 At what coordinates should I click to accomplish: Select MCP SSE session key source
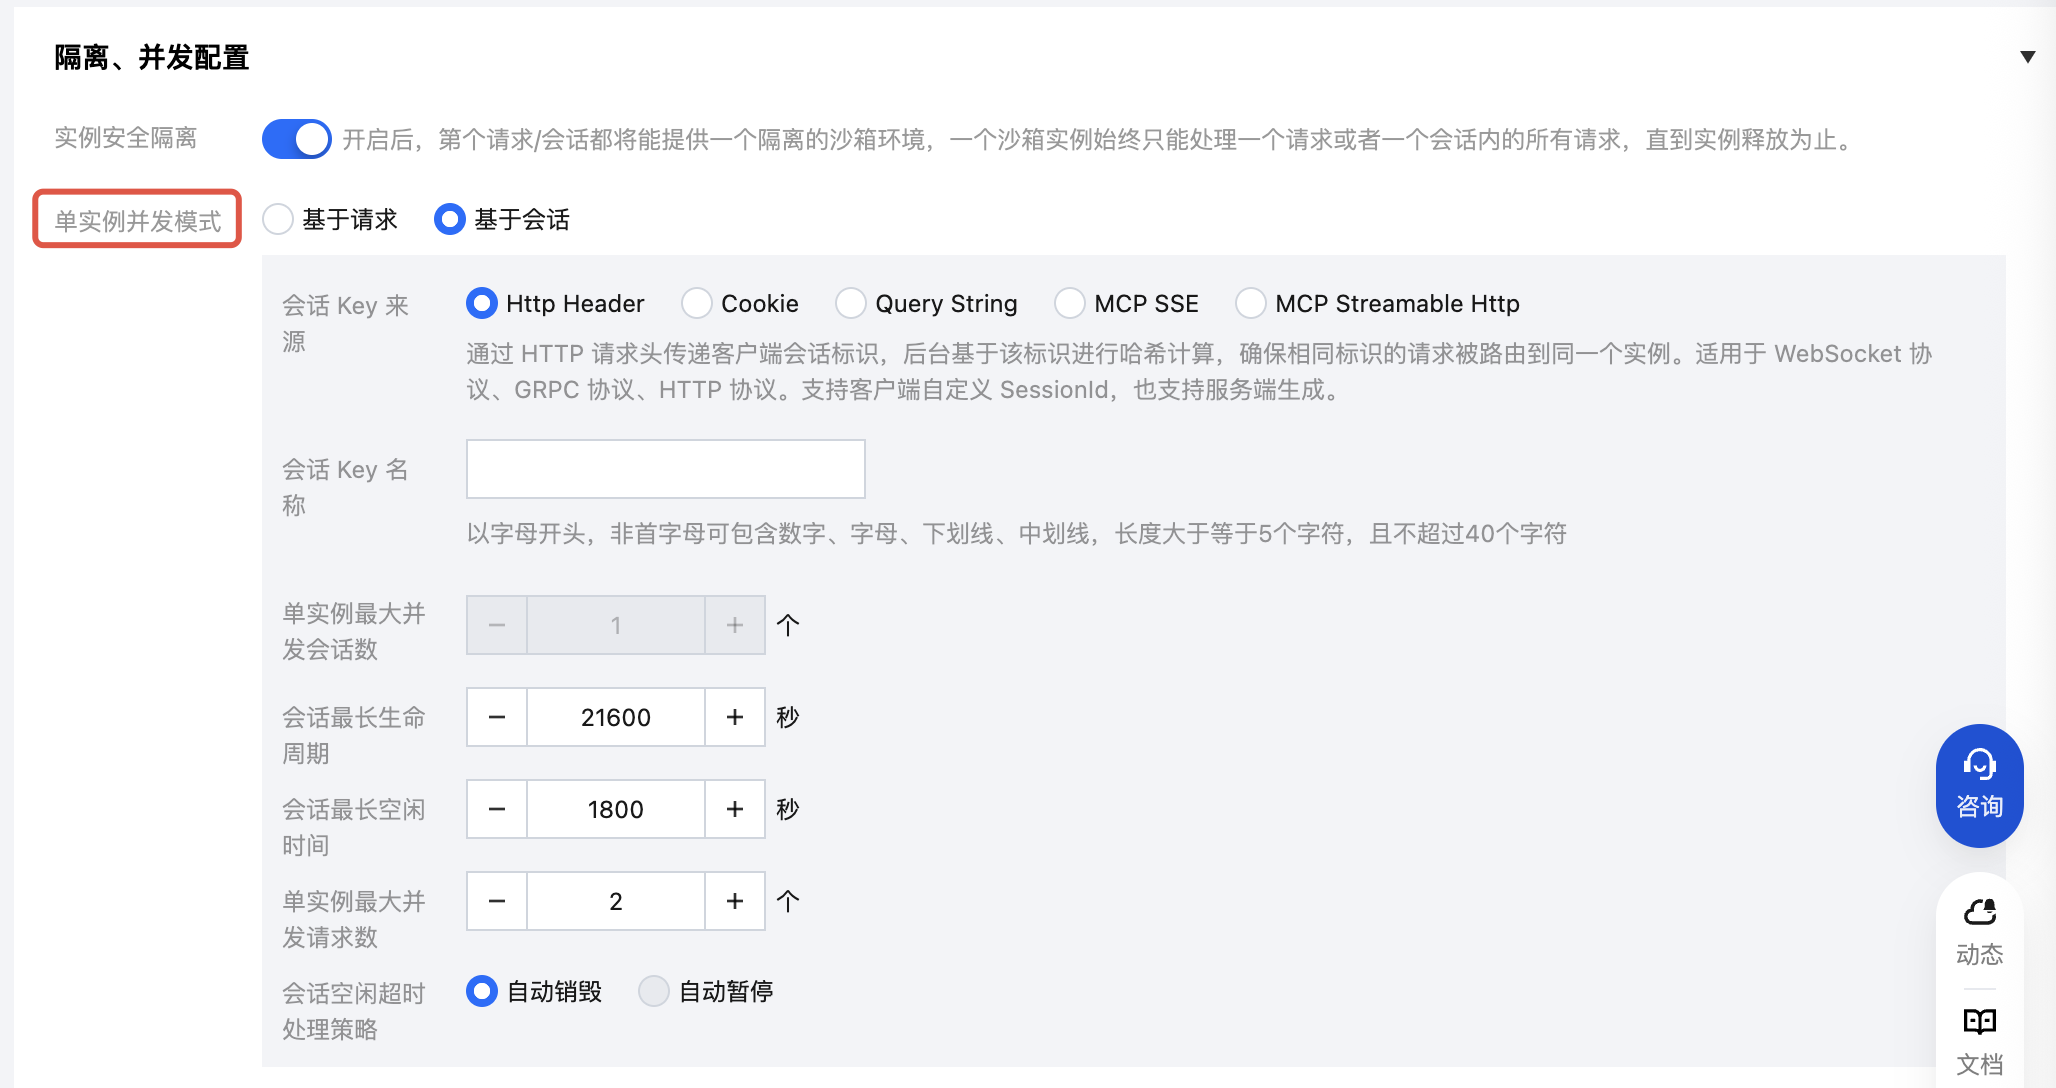[x=1070, y=303]
